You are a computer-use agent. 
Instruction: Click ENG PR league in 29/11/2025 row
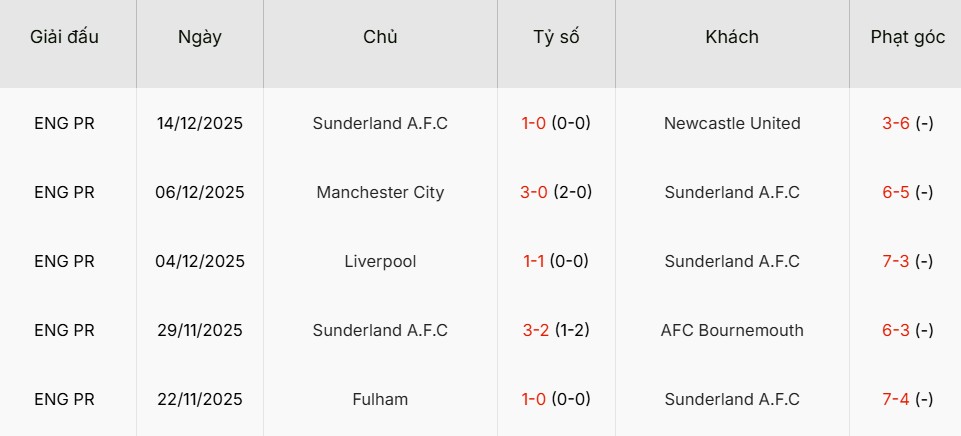(64, 331)
